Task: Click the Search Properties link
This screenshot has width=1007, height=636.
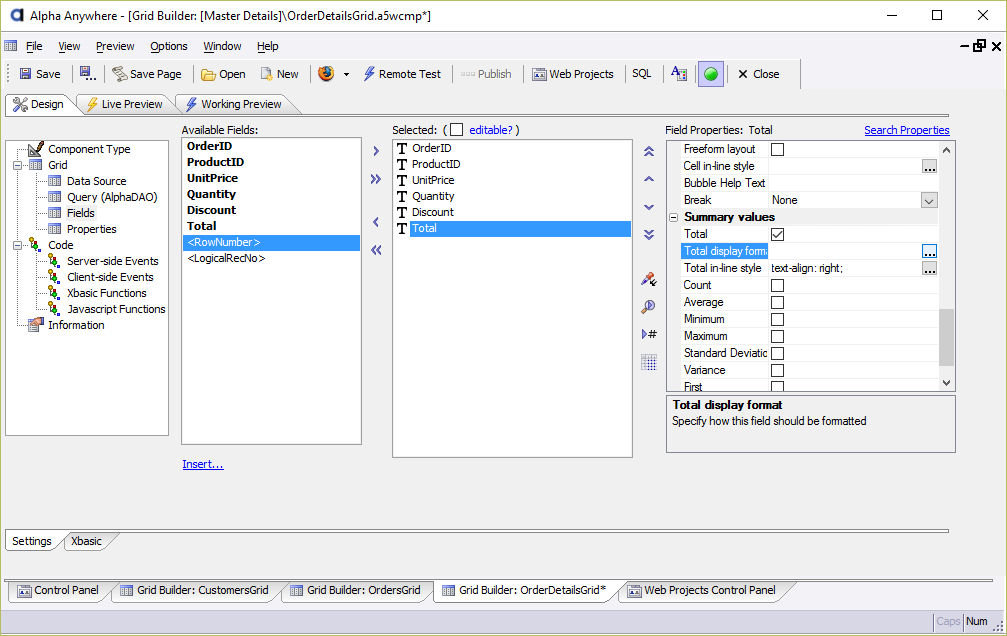Action: [x=906, y=130]
